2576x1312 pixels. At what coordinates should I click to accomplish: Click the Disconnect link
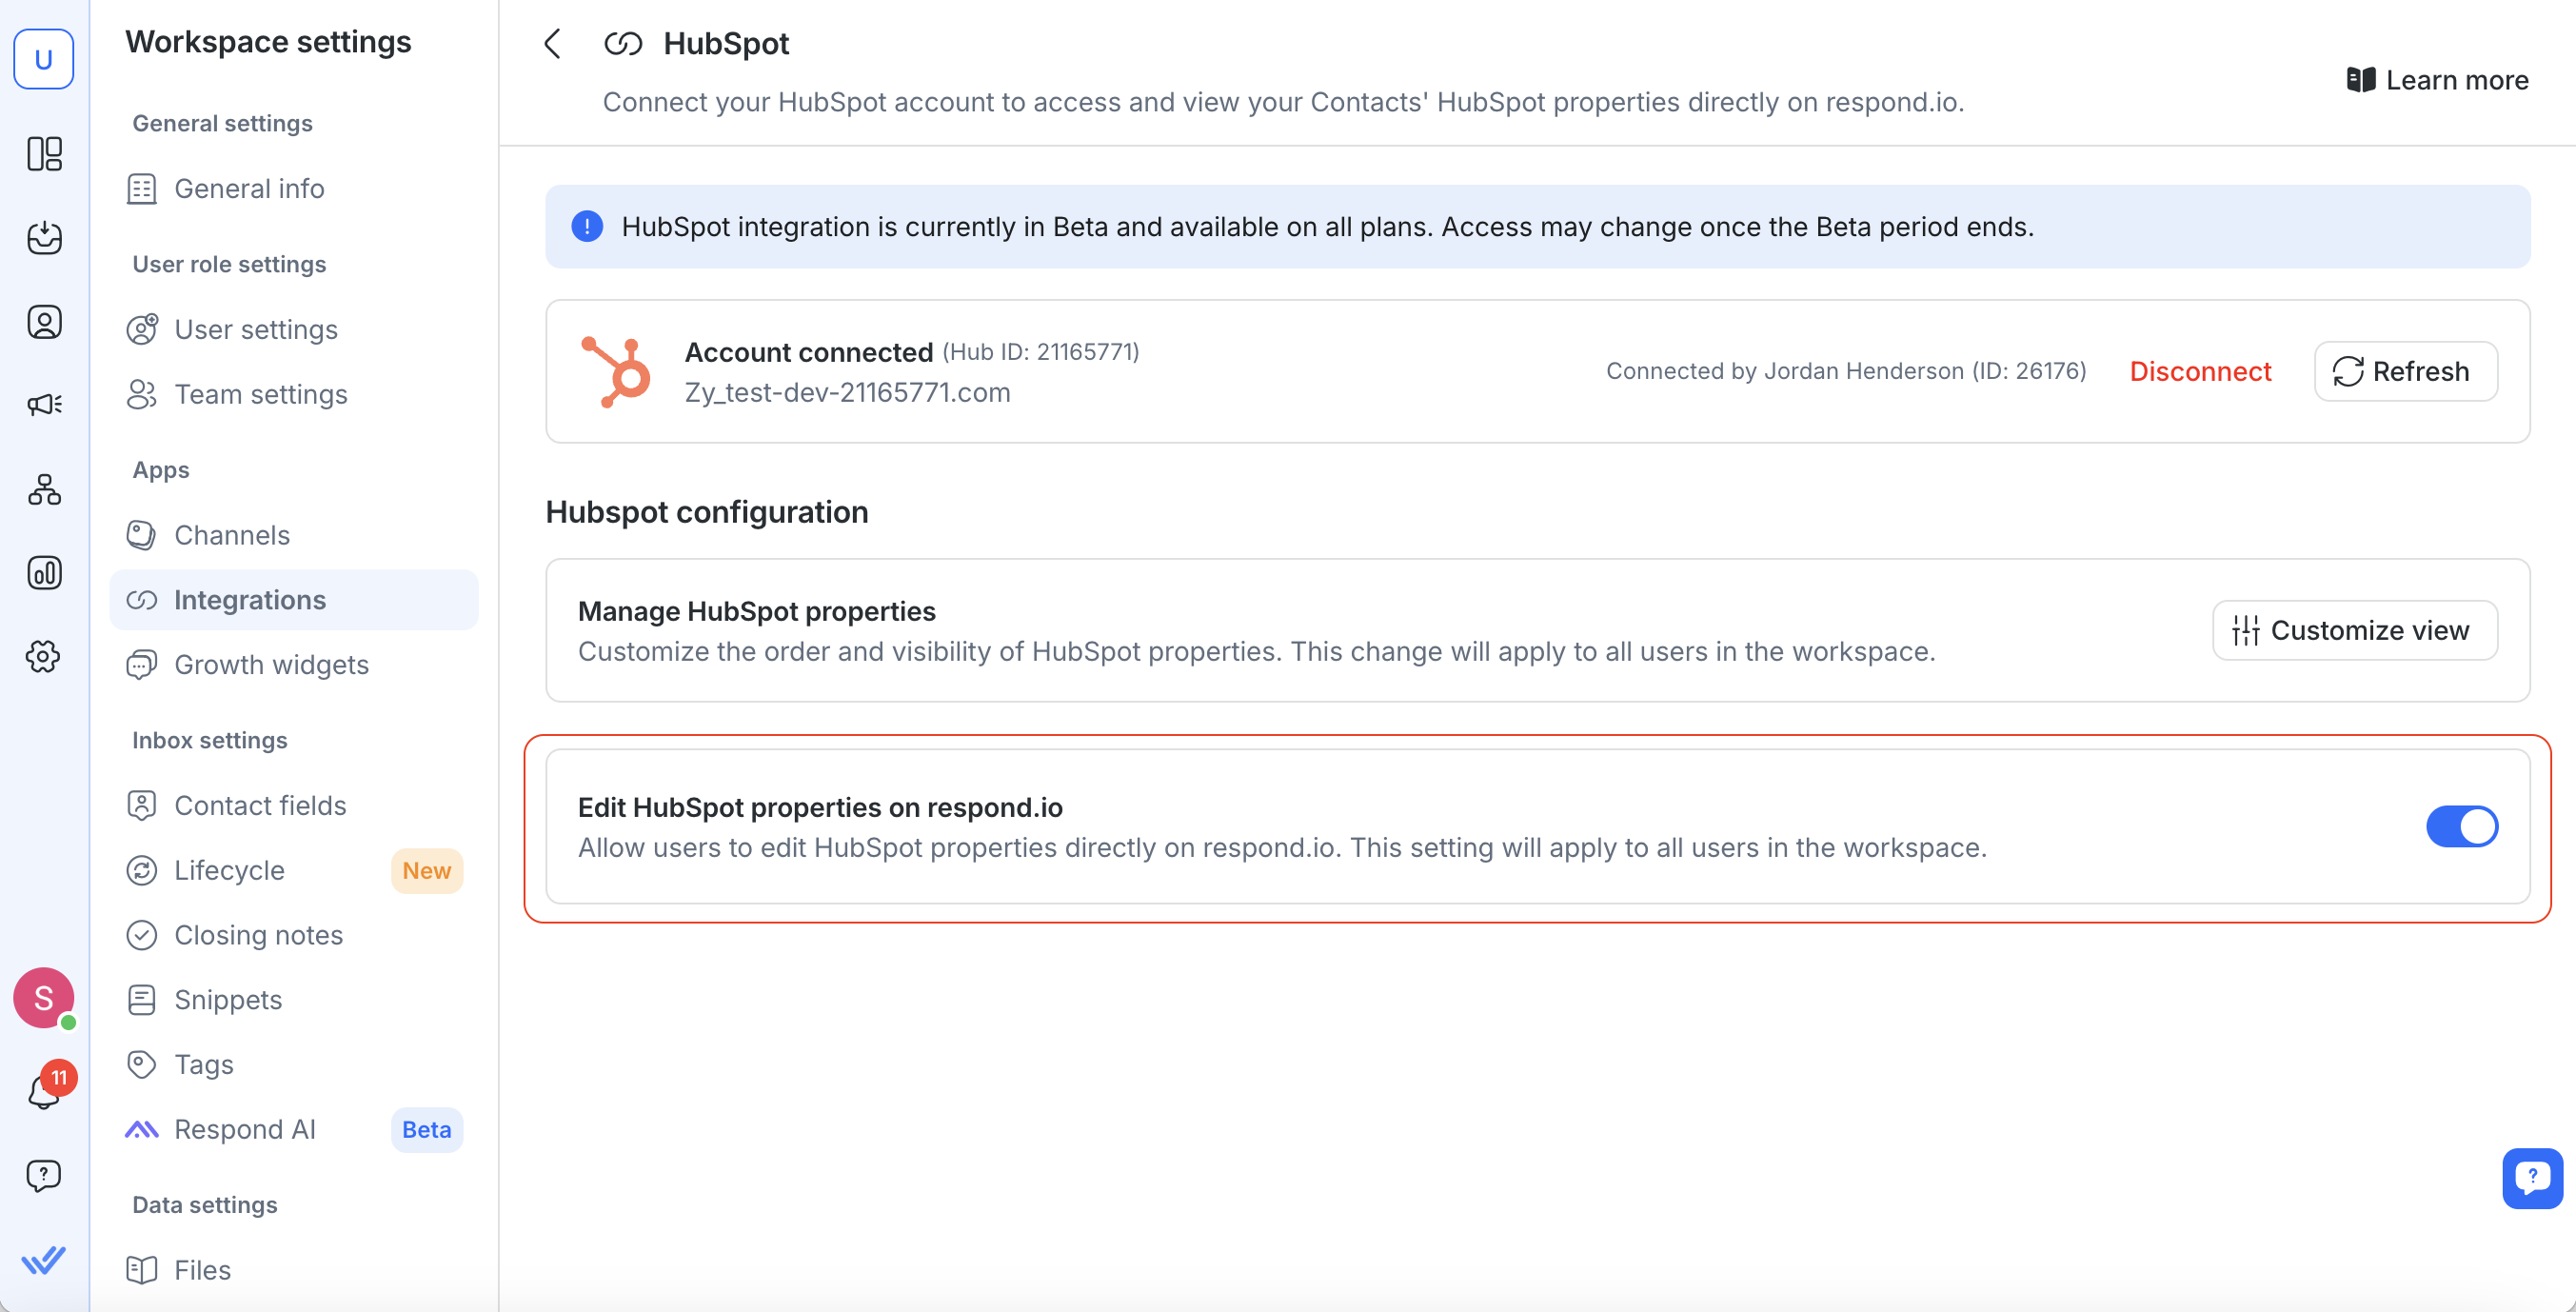coord(2200,371)
